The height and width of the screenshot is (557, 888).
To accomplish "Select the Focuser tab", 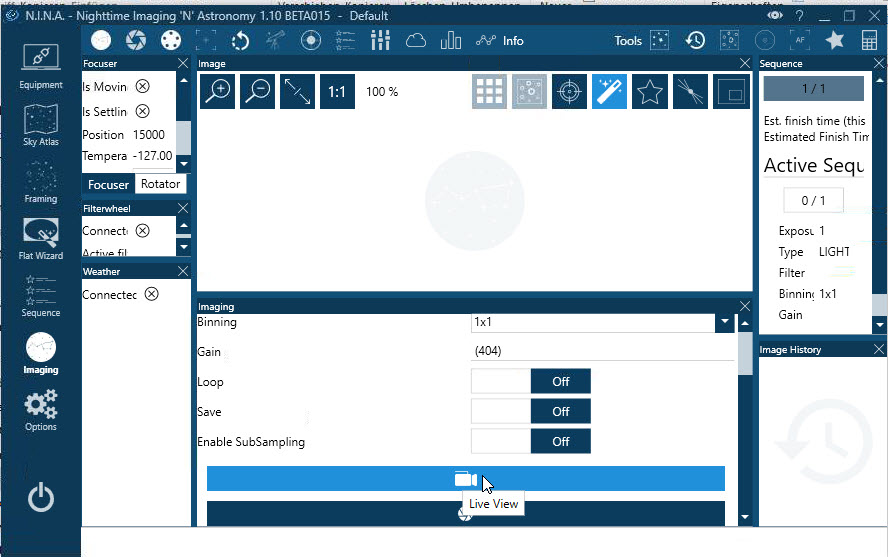I will click(x=108, y=184).
